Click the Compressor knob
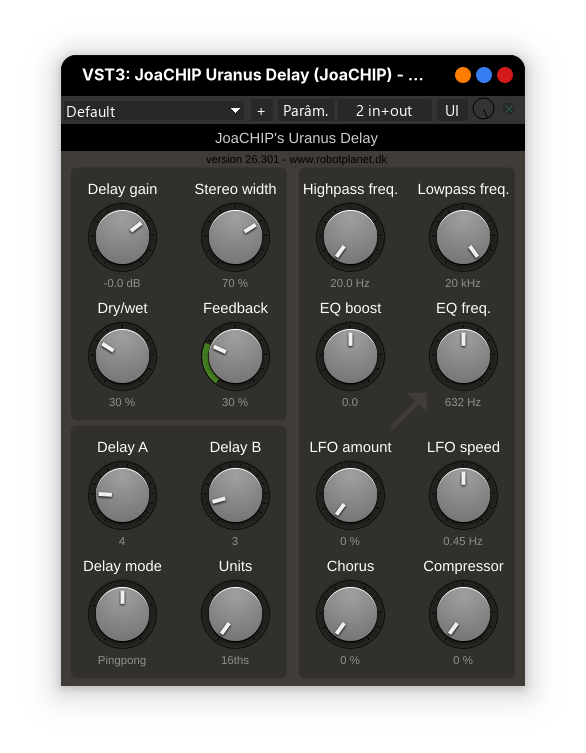The image size is (586, 753). [463, 614]
